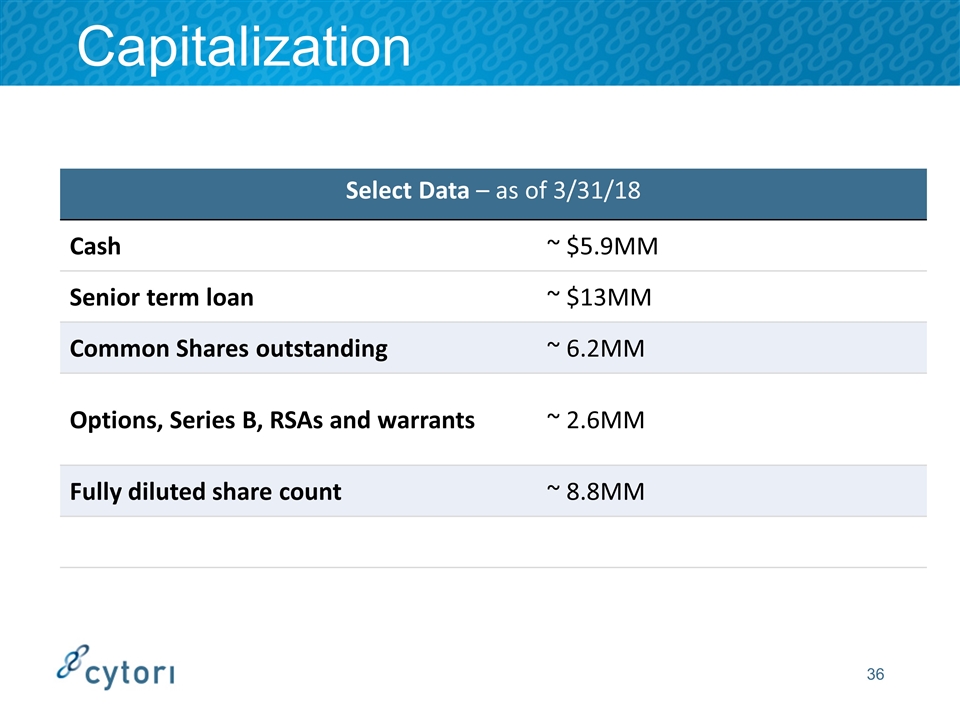
Task: Click the "~ 2.6MM" value
Action: [595, 420]
